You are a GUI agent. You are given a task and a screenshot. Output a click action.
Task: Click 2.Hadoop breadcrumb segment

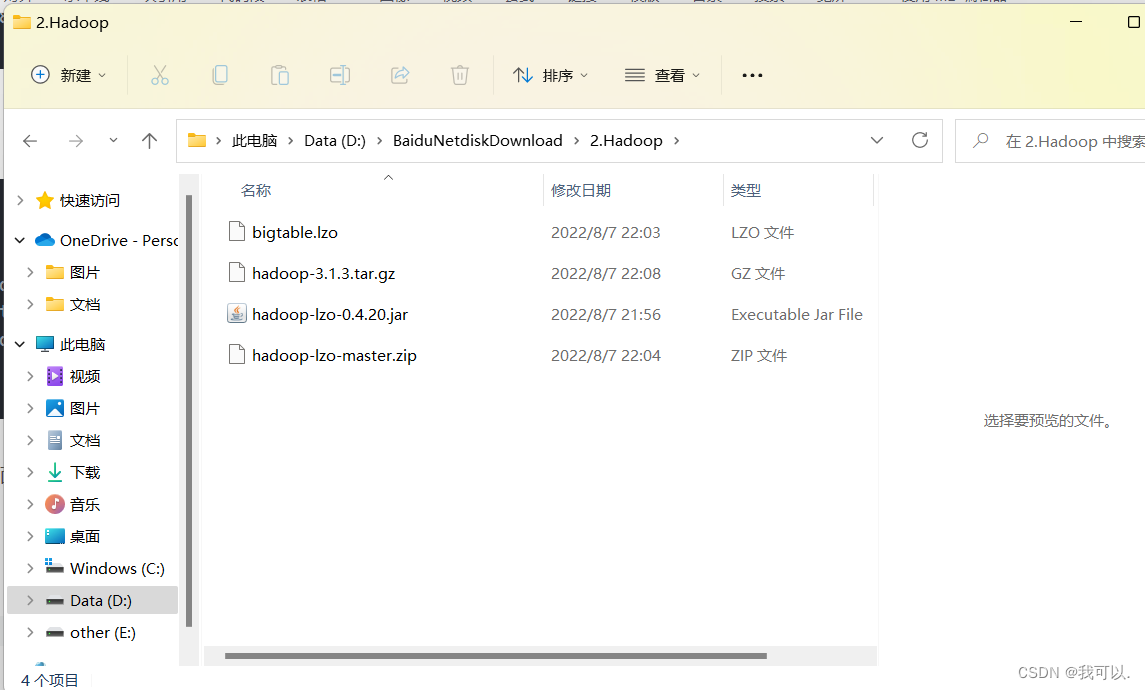[627, 140]
